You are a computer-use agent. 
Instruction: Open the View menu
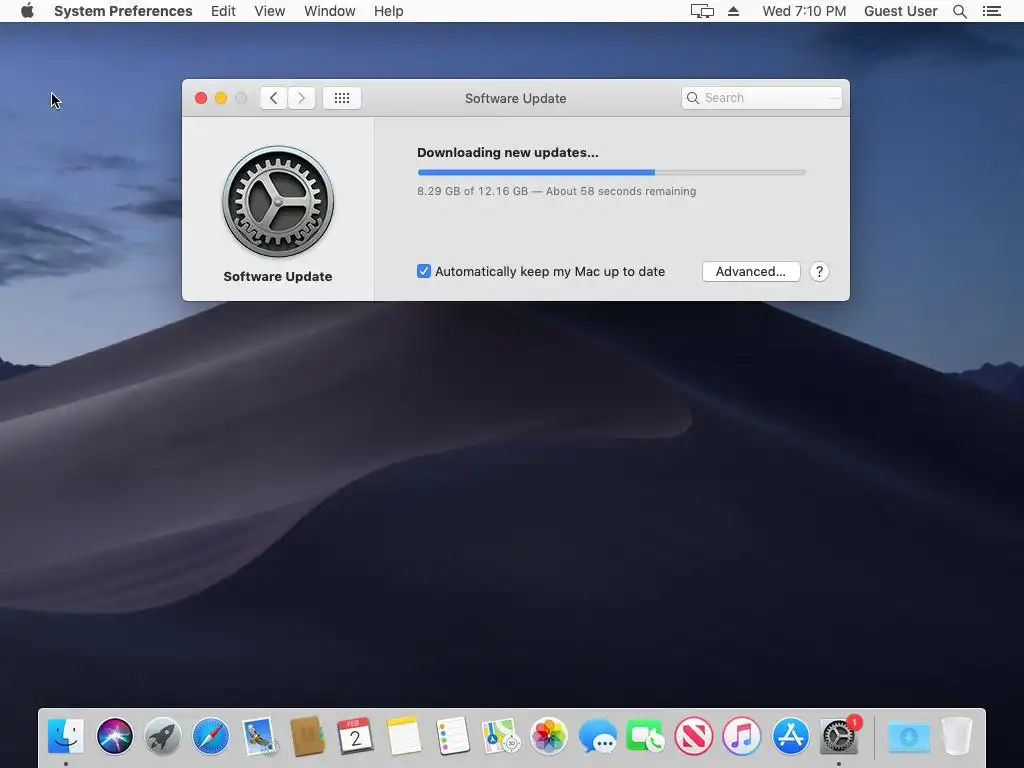click(x=270, y=11)
